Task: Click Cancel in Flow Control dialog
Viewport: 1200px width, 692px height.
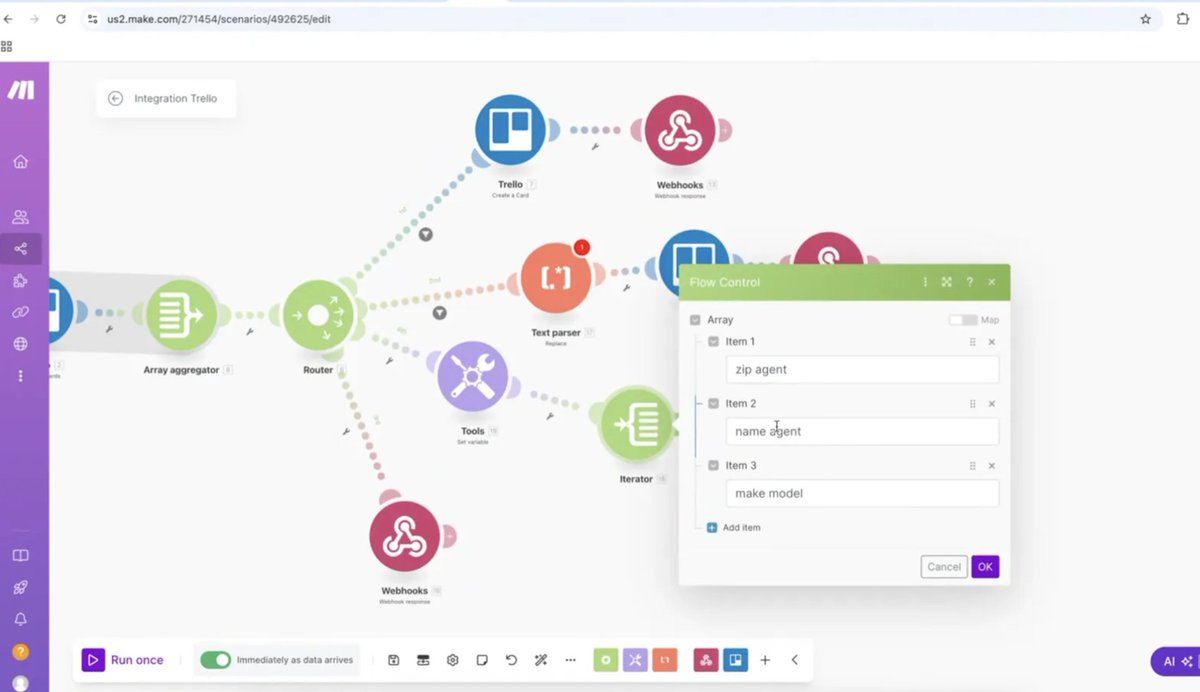Action: click(x=944, y=566)
